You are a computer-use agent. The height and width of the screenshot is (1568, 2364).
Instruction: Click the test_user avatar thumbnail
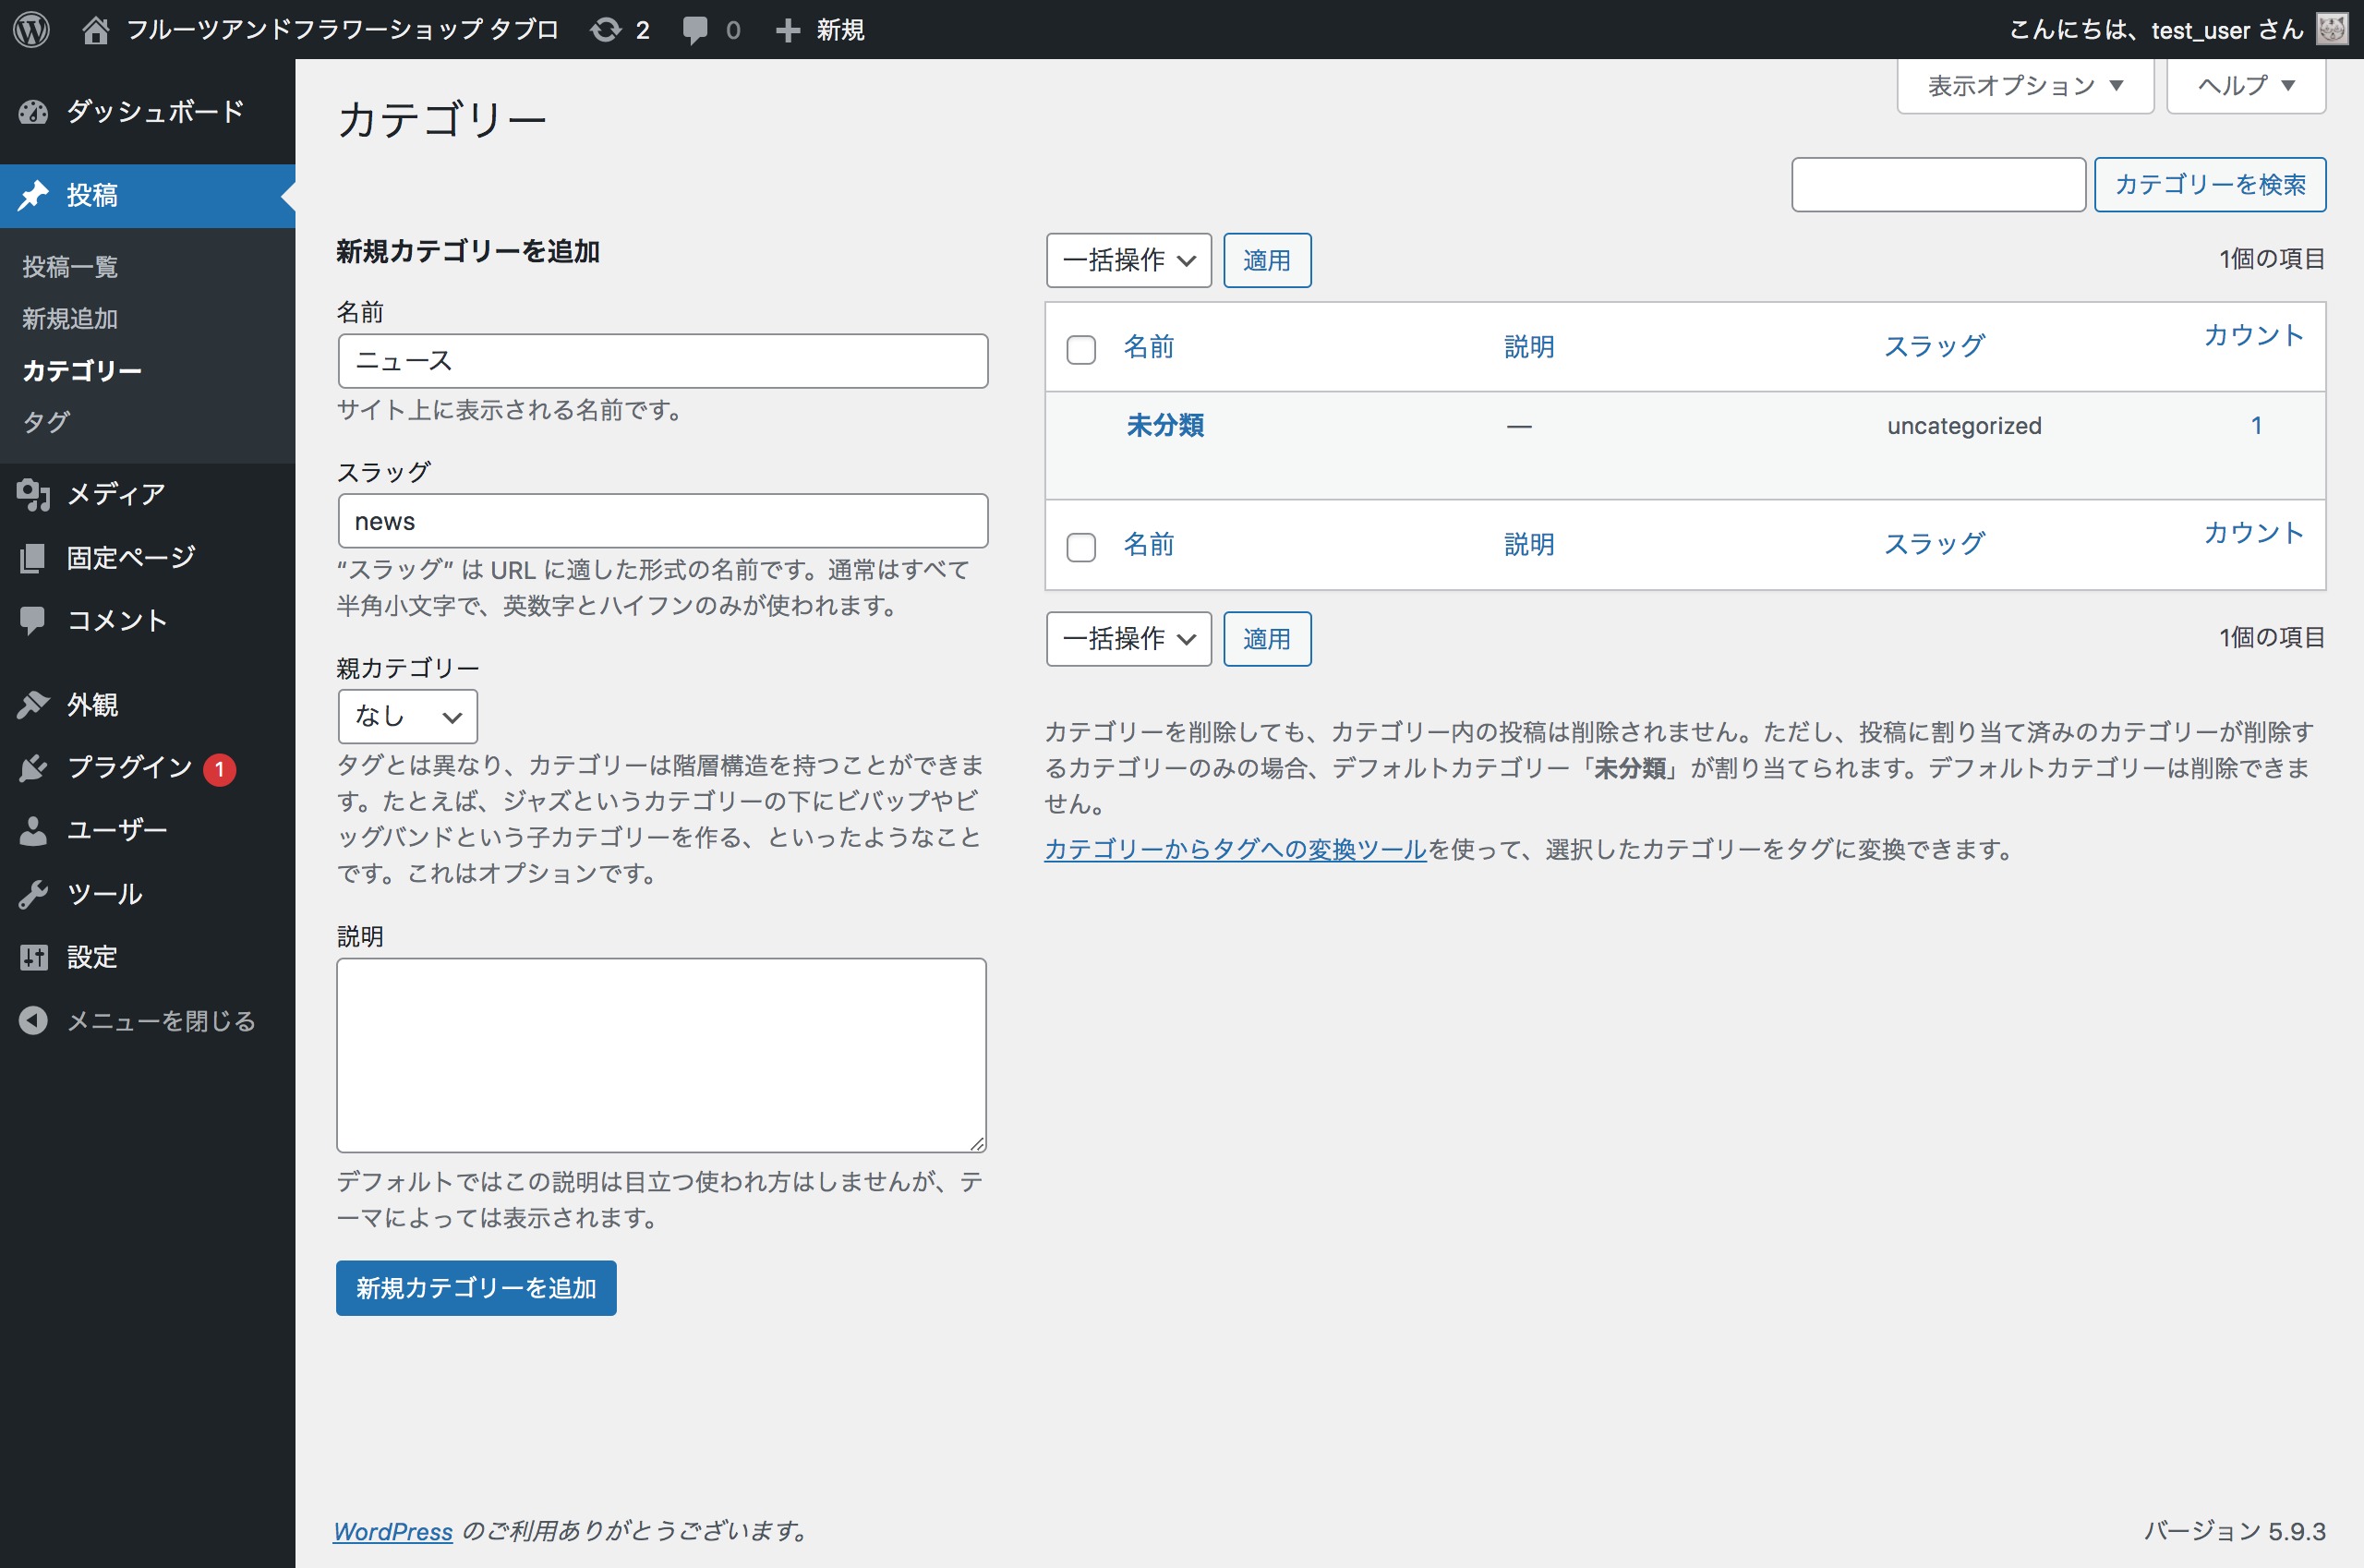tap(2333, 29)
